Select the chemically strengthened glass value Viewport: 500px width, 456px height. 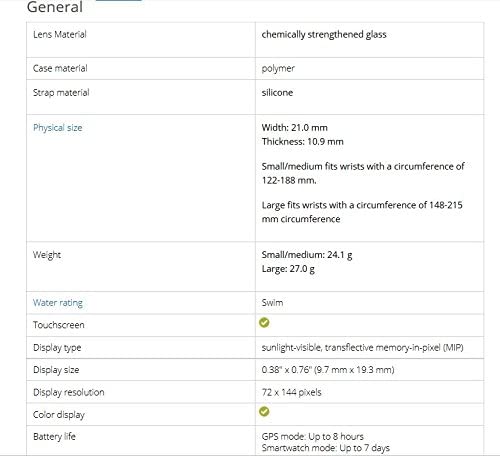pos(324,35)
